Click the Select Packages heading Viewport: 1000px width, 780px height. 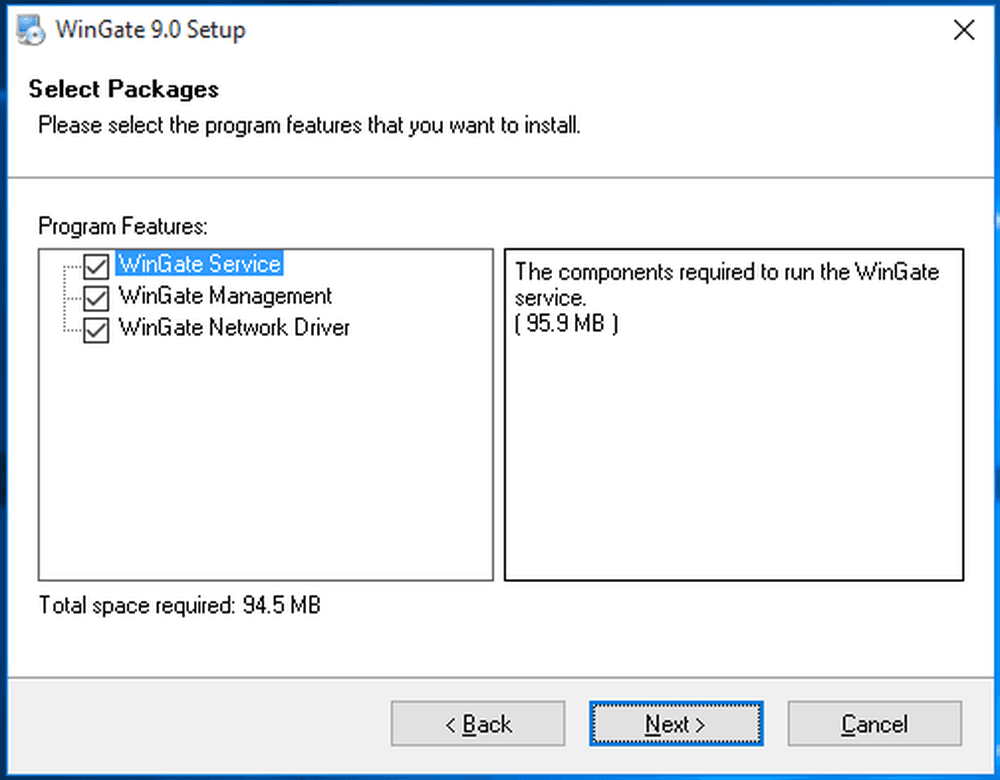tap(123, 89)
